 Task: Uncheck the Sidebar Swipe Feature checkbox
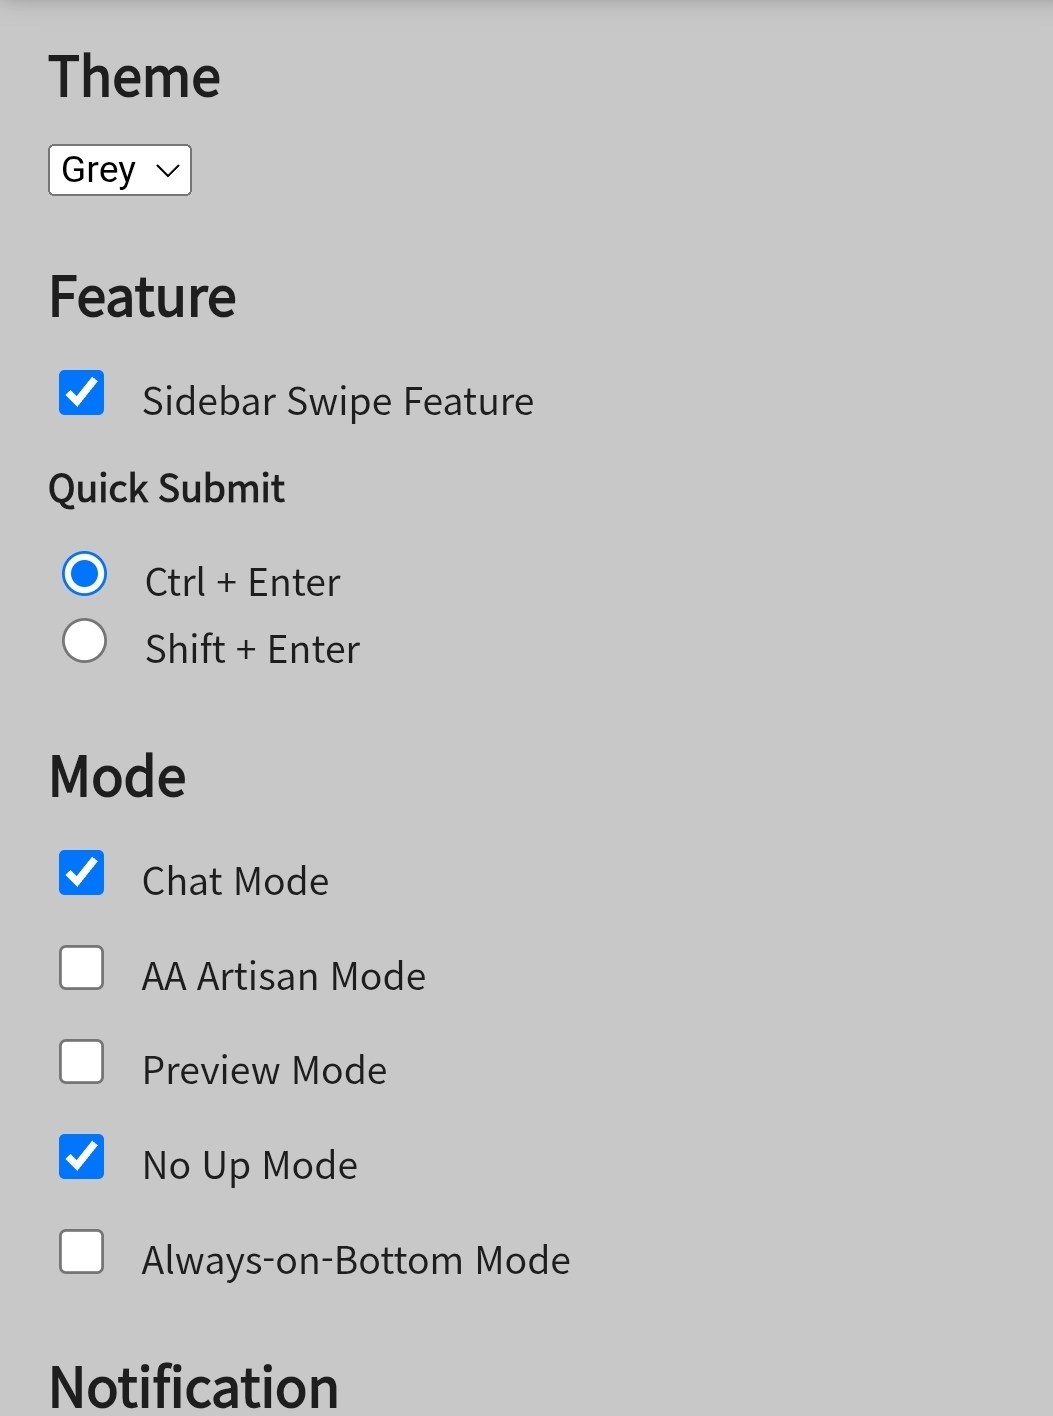point(82,393)
